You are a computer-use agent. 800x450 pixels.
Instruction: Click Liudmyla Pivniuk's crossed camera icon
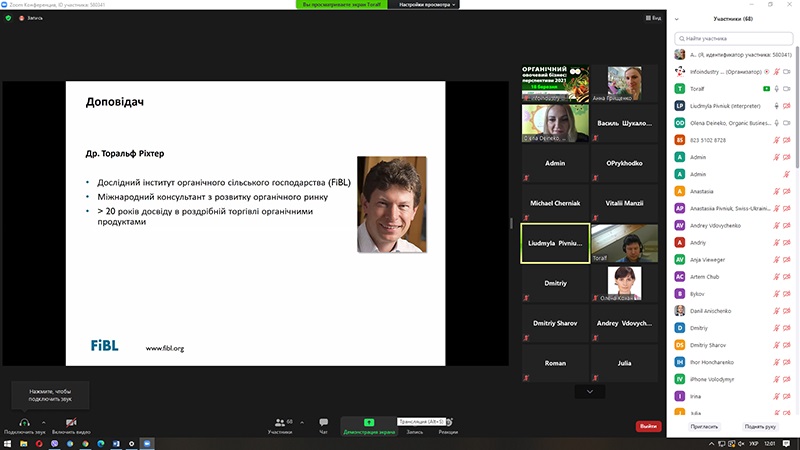coord(787,106)
